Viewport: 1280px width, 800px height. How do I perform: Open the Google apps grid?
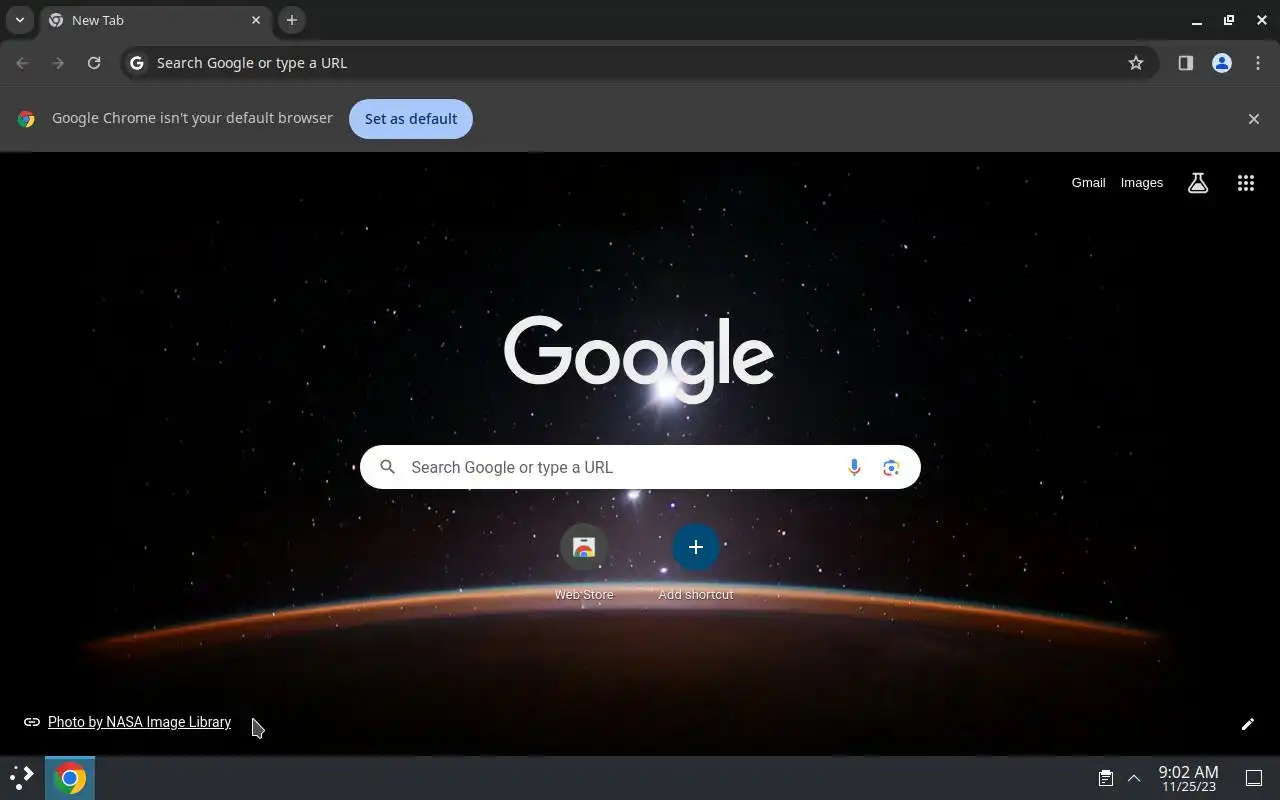coord(1246,183)
